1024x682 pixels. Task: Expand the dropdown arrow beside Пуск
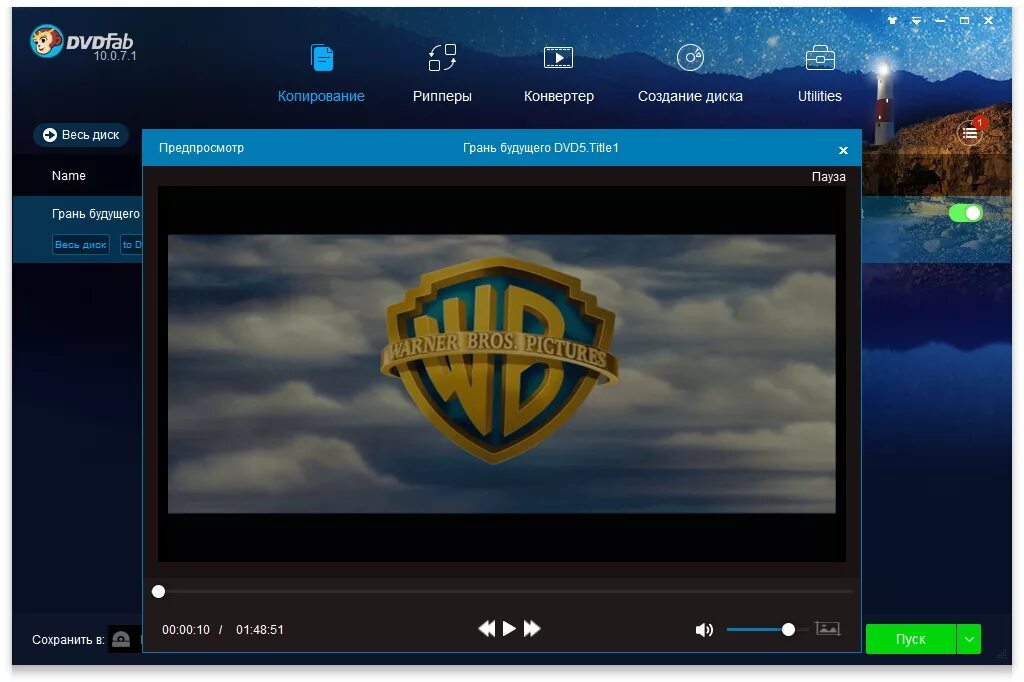(969, 639)
